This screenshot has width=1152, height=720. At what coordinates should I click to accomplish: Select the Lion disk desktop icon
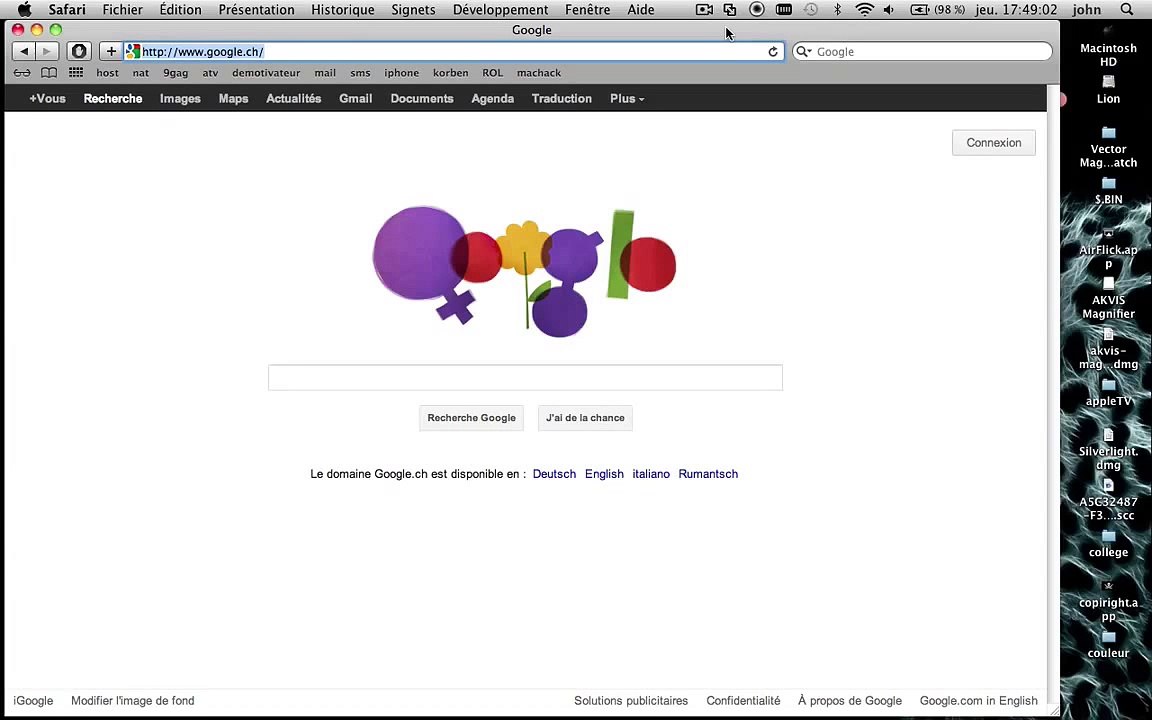pos(1109,90)
